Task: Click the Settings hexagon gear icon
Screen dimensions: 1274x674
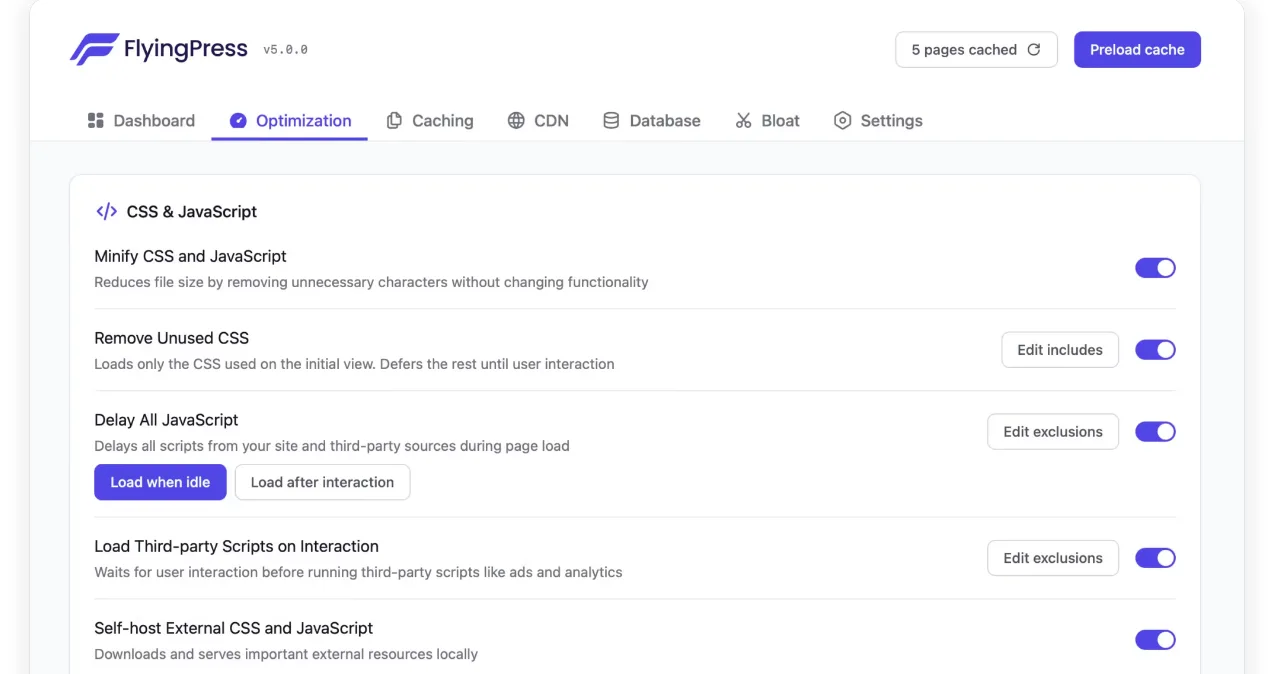Action: pyautogui.click(x=842, y=120)
